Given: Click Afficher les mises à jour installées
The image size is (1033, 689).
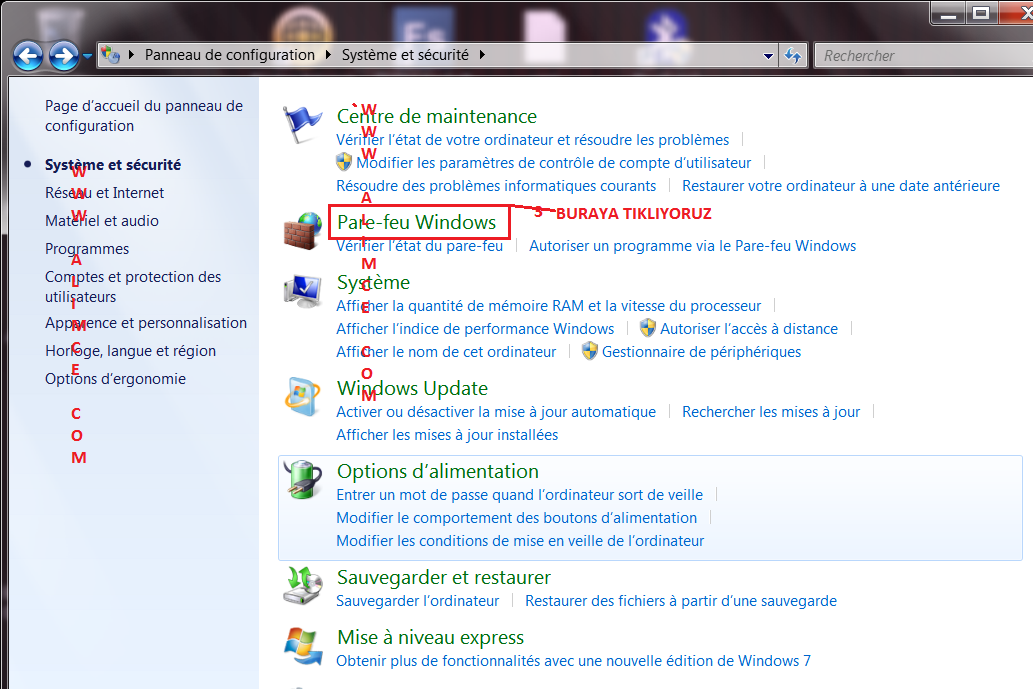Looking at the screenshot, I should (447, 435).
